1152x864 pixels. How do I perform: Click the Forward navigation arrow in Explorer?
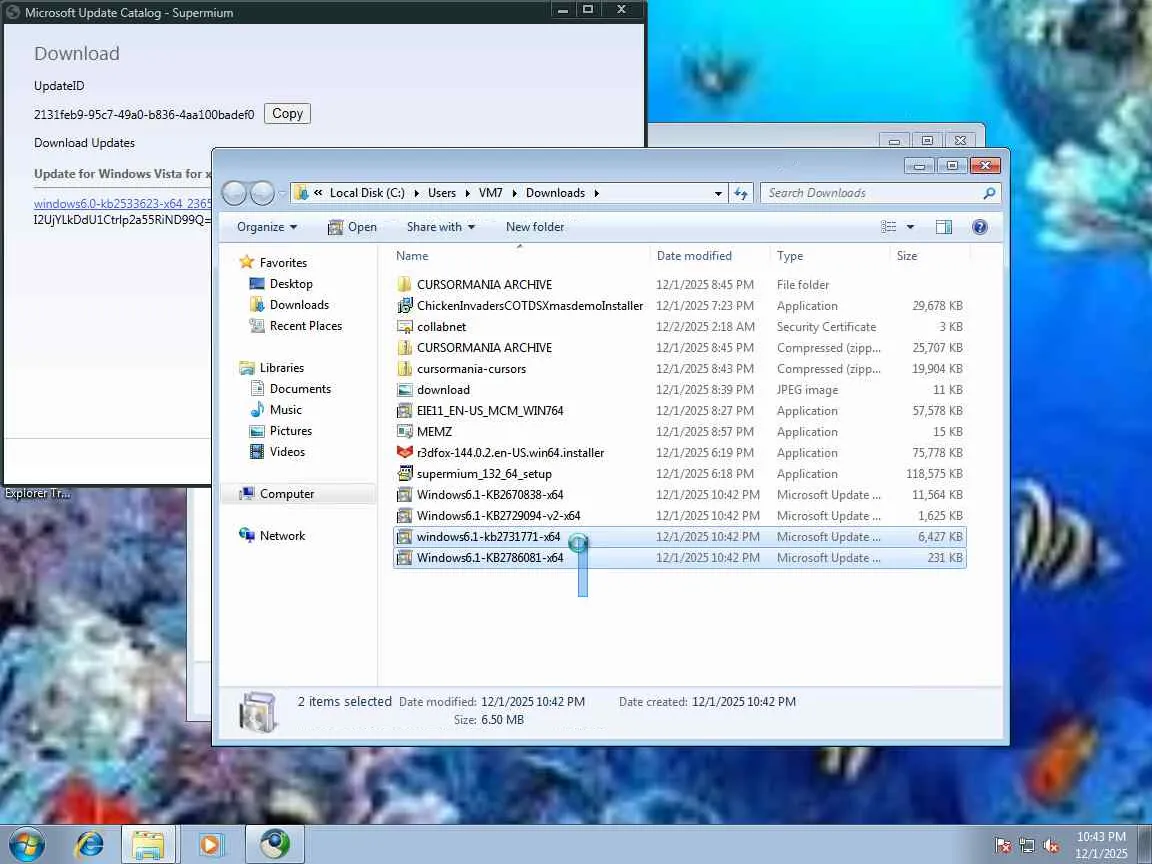click(262, 193)
